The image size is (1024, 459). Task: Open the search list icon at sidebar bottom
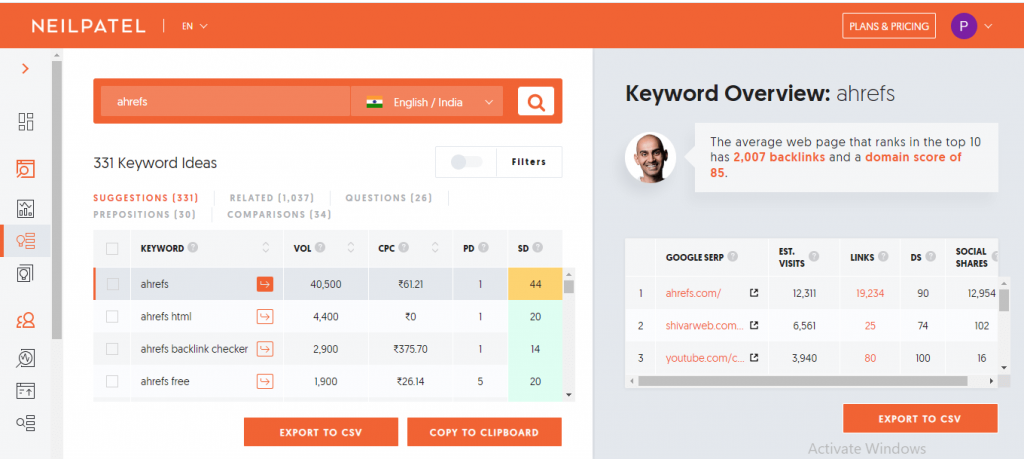tap(25, 422)
